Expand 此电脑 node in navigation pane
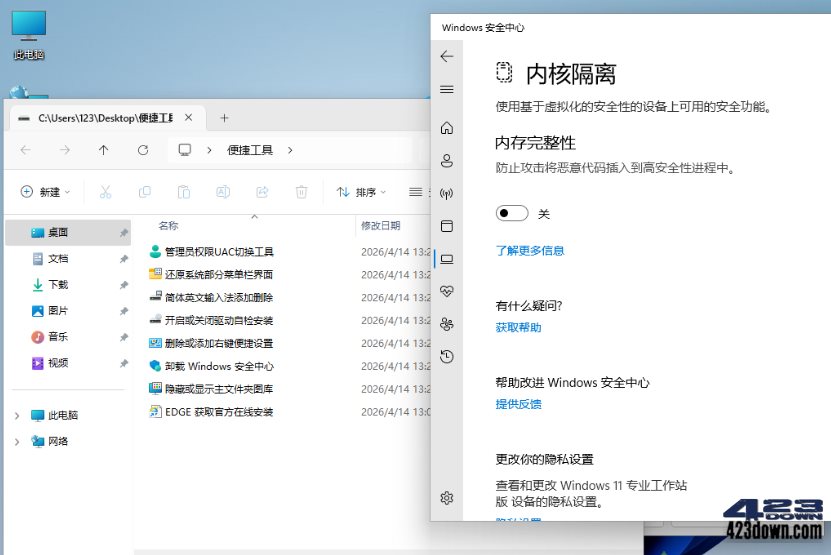The width and height of the screenshot is (831, 555). [17, 416]
